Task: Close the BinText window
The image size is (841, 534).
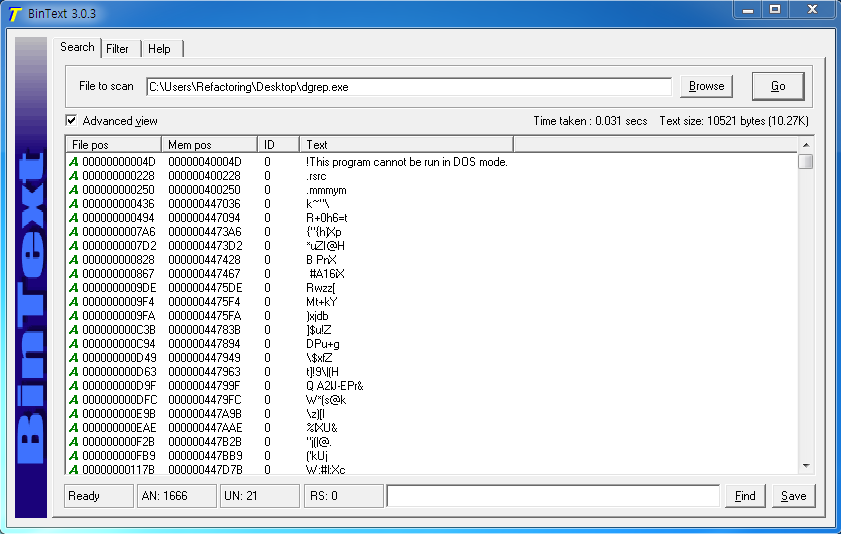Action: pos(813,9)
